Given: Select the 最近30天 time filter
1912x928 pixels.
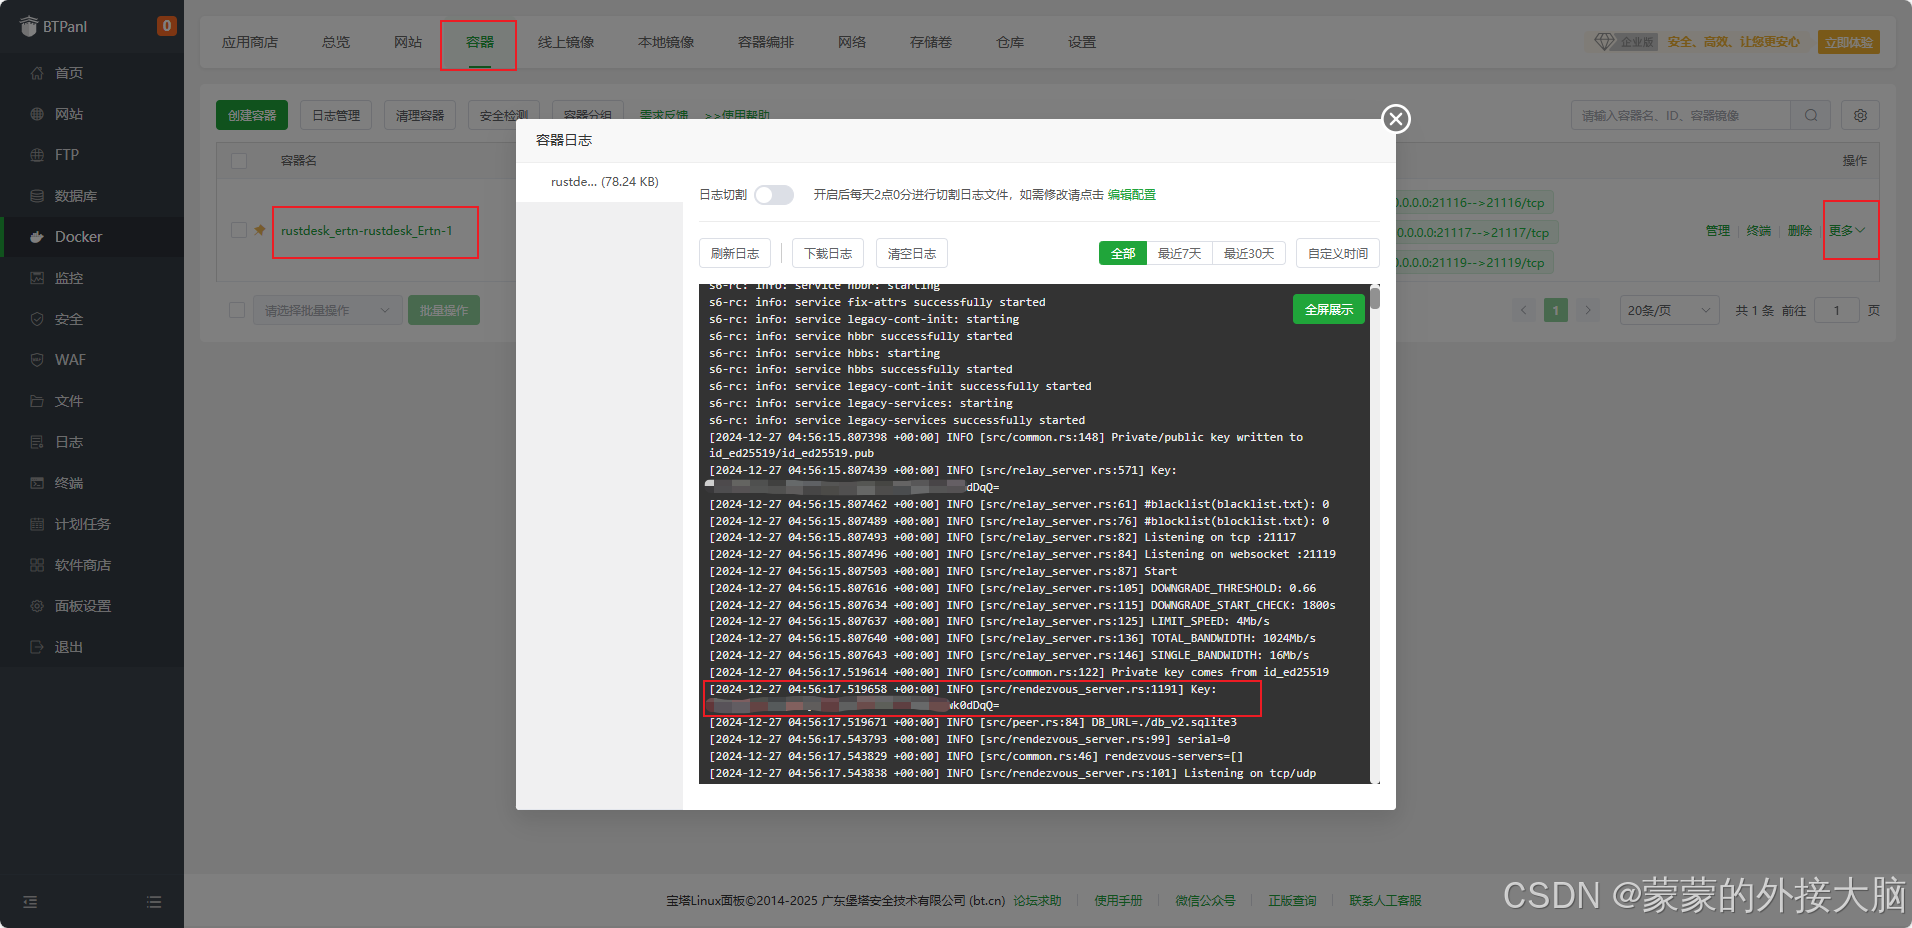Looking at the screenshot, I should (1248, 253).
